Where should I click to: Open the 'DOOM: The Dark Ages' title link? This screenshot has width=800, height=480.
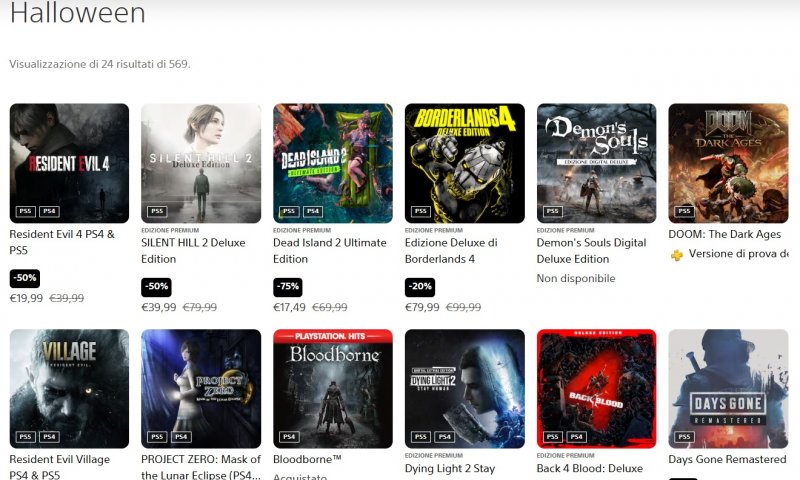[x=724, y=234]
